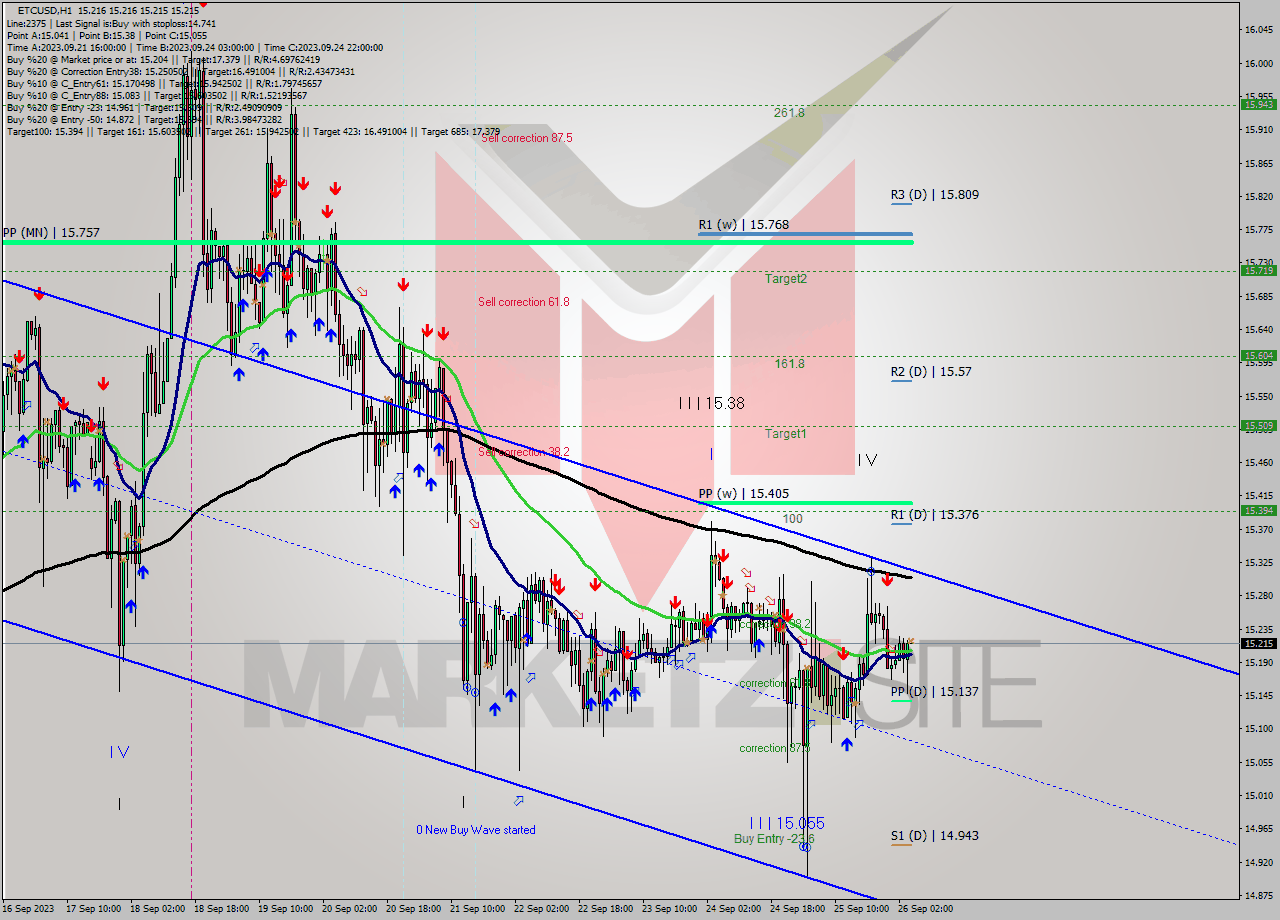Click the '| | | 15.055' wave label

(x=787, y=823)
